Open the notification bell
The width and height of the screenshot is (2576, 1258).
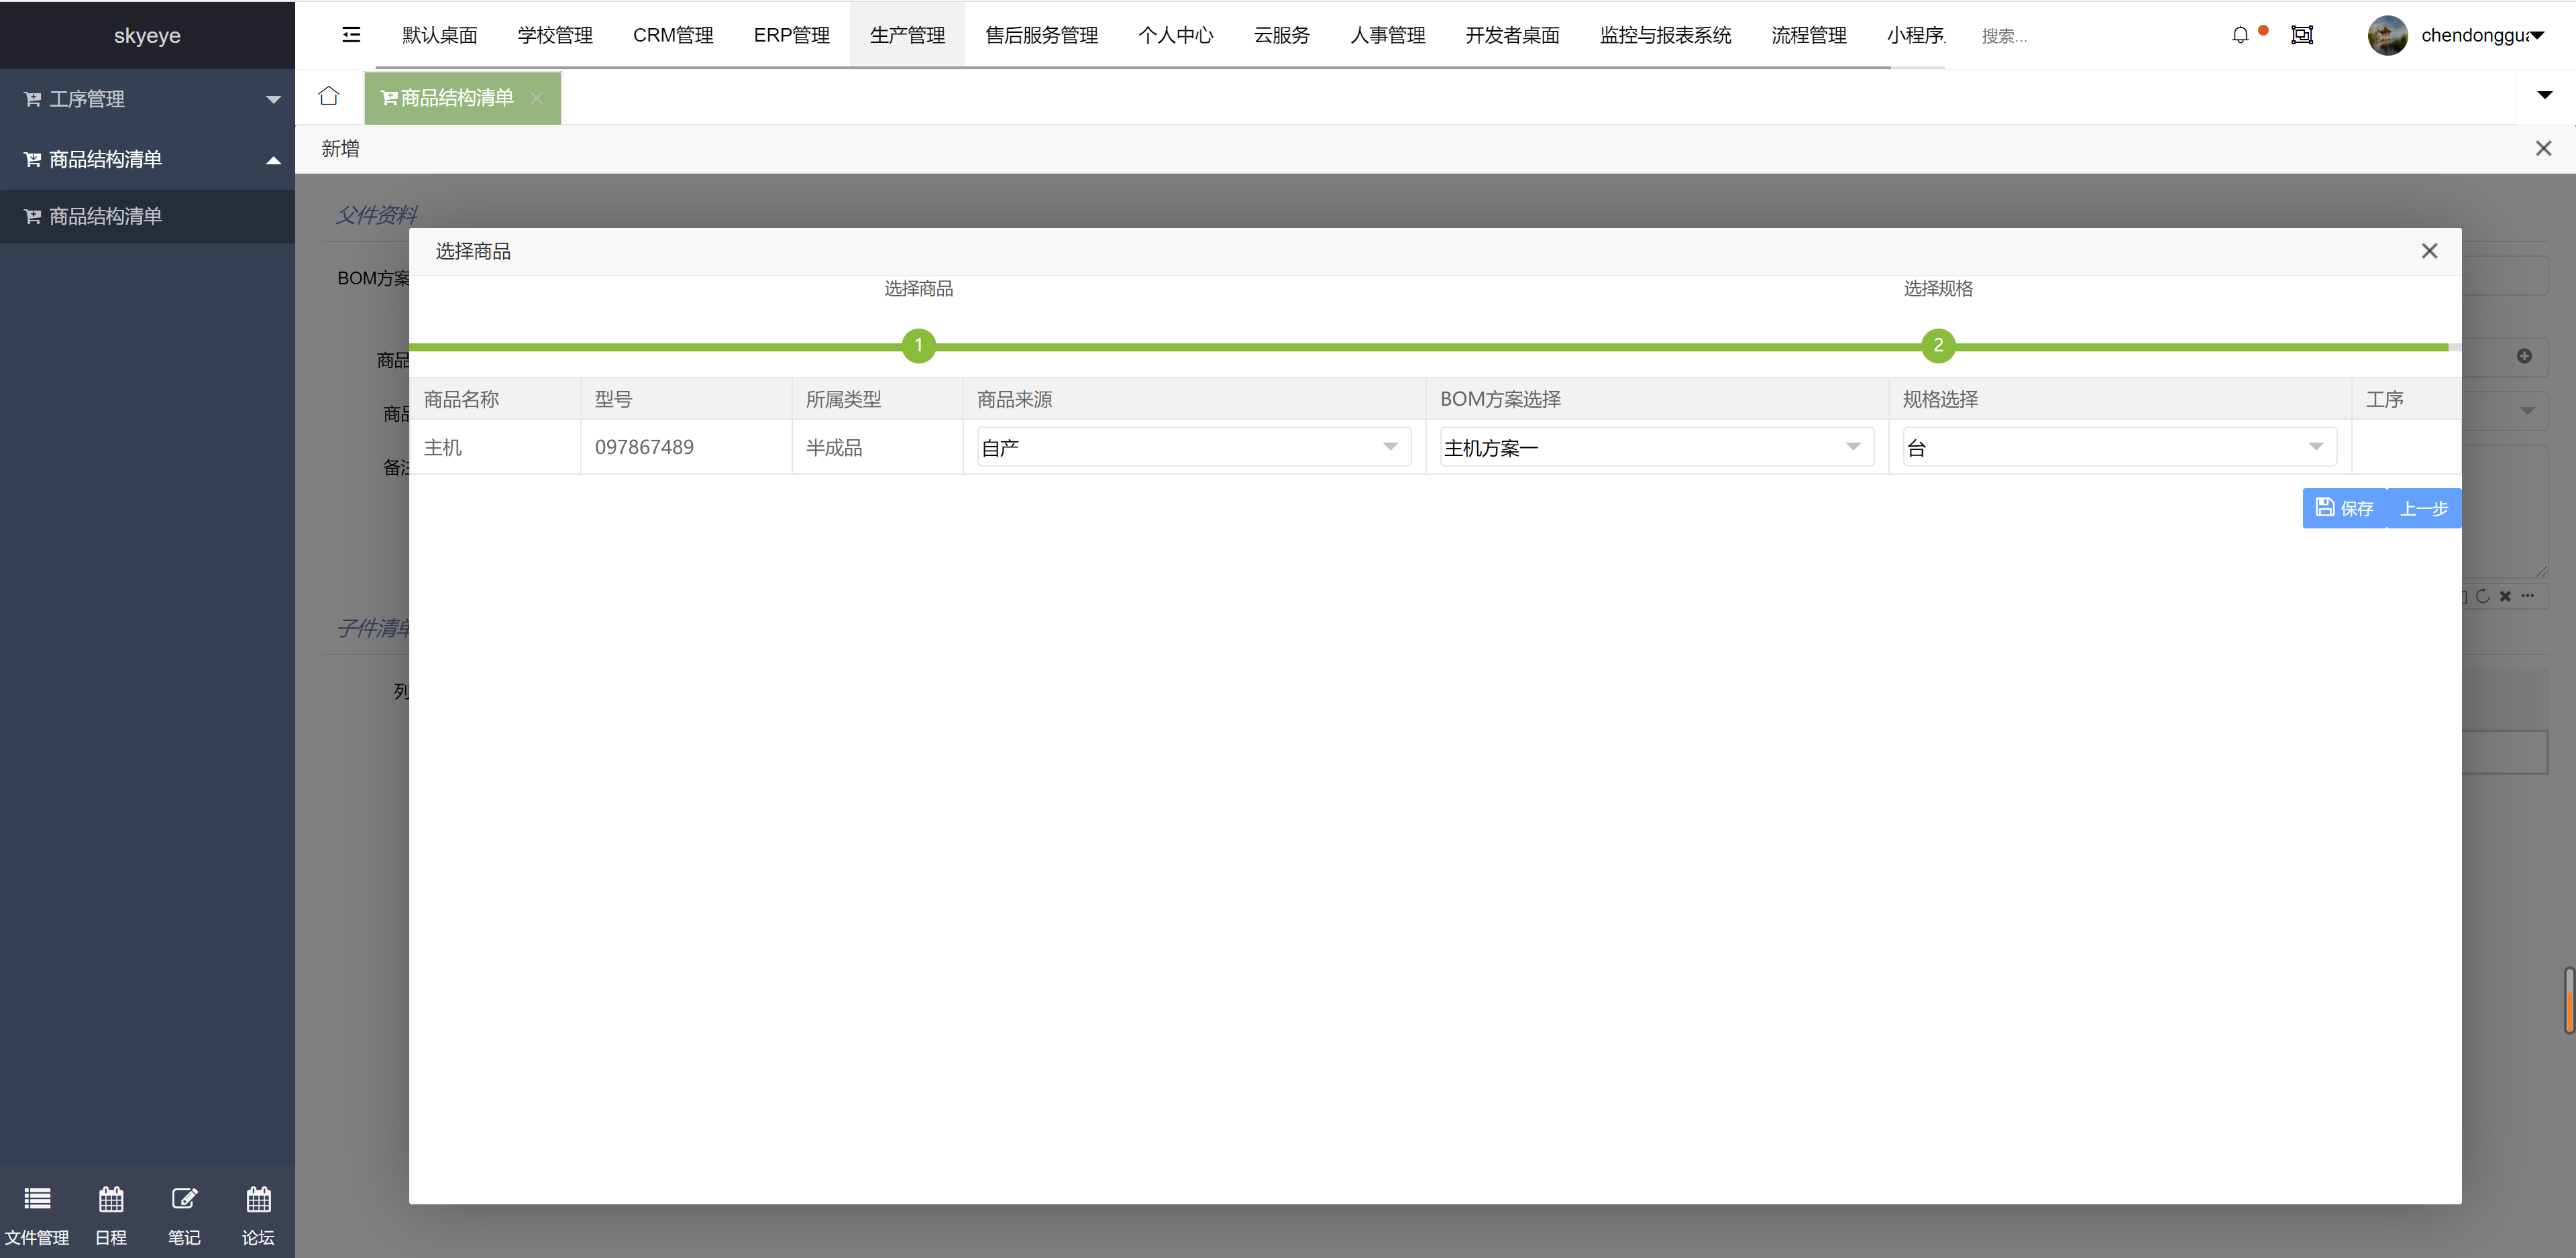point(2240,35)
